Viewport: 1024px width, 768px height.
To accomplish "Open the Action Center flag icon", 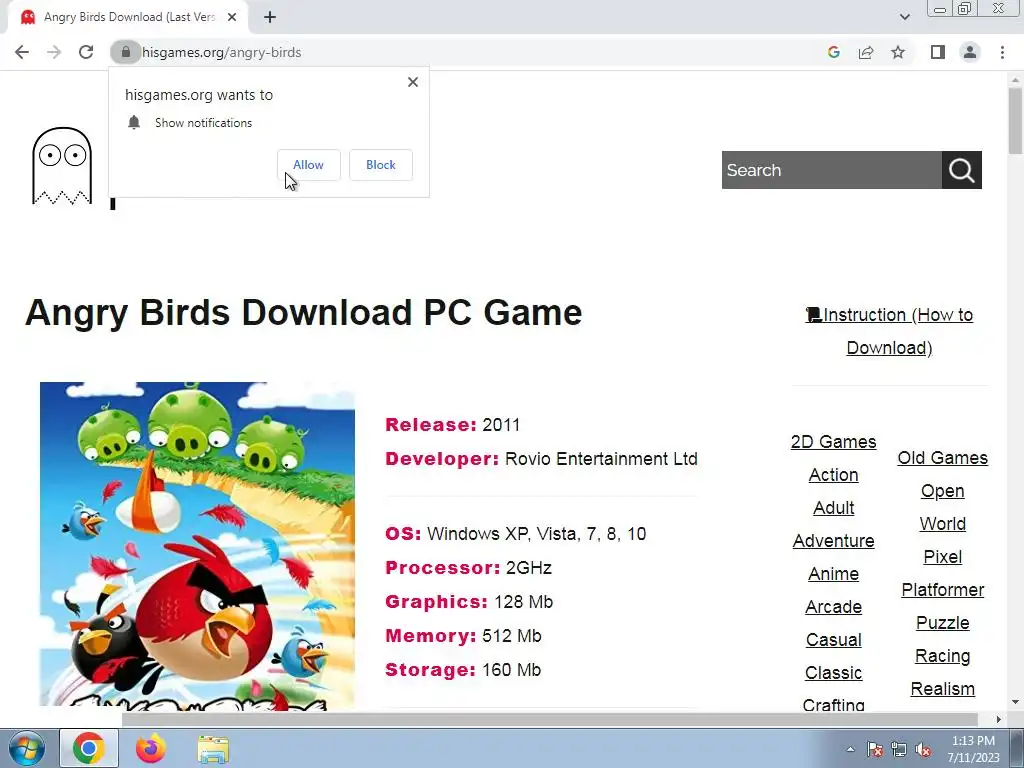I will tap(875, 749).
